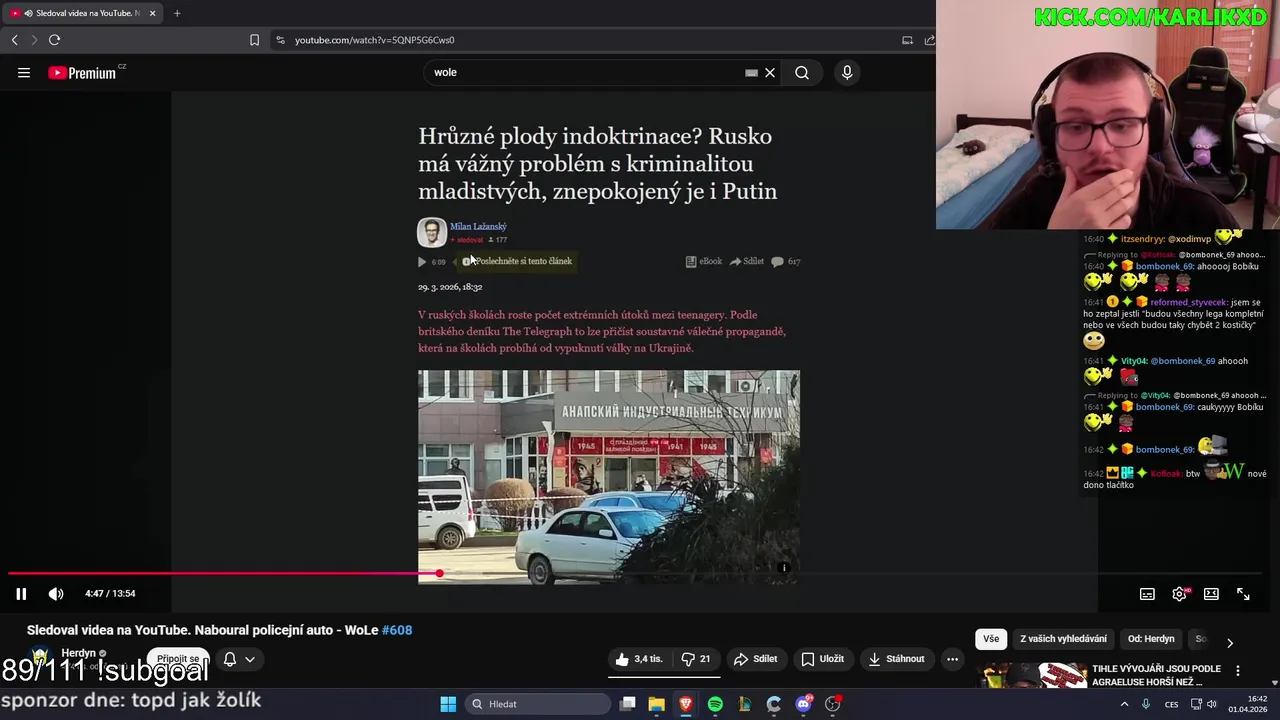Open File Explorer from taskbar
The image size is (1280, 720).
click(x=656, y=704)
